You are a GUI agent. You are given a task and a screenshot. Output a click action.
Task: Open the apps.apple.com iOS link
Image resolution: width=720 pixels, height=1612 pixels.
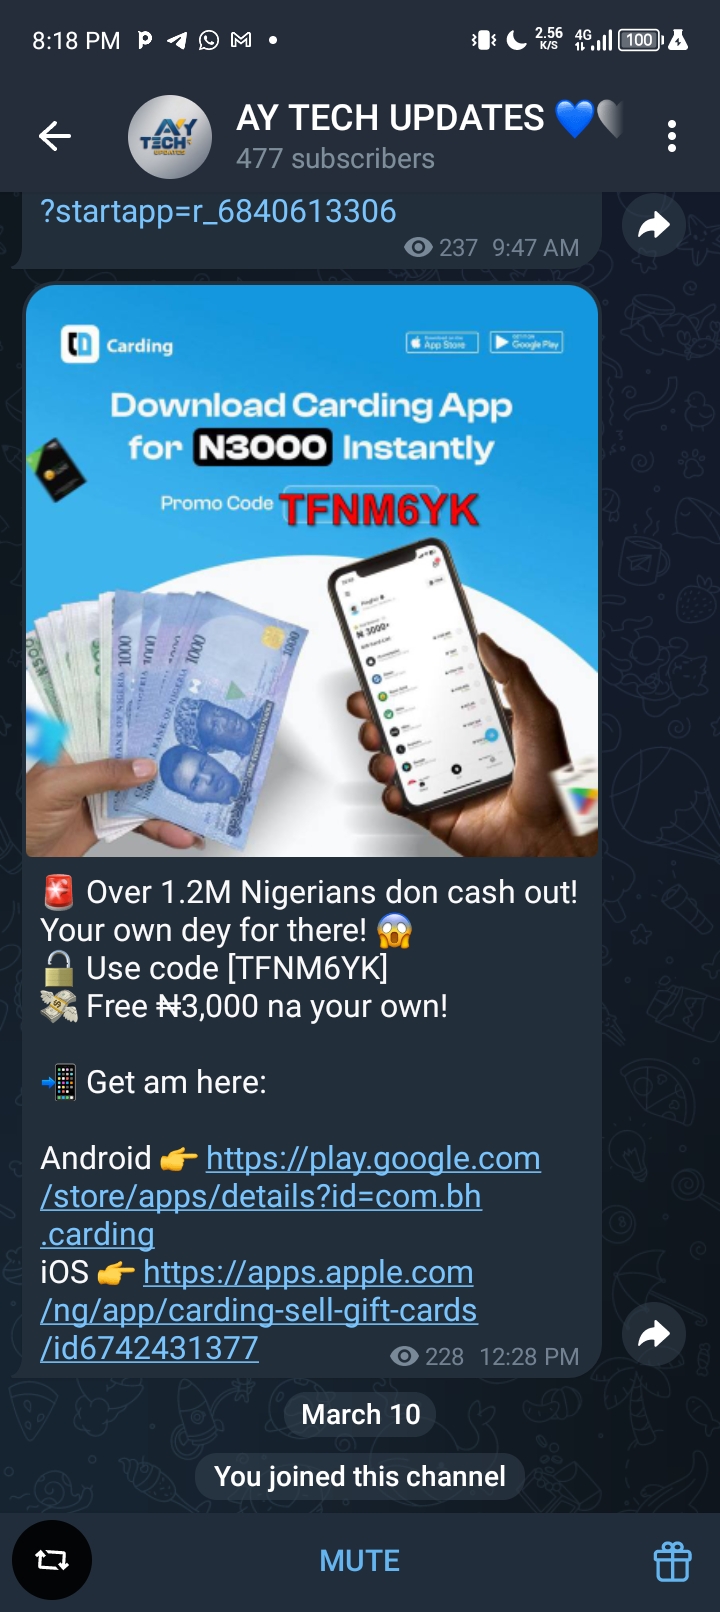click(259, 1310)
